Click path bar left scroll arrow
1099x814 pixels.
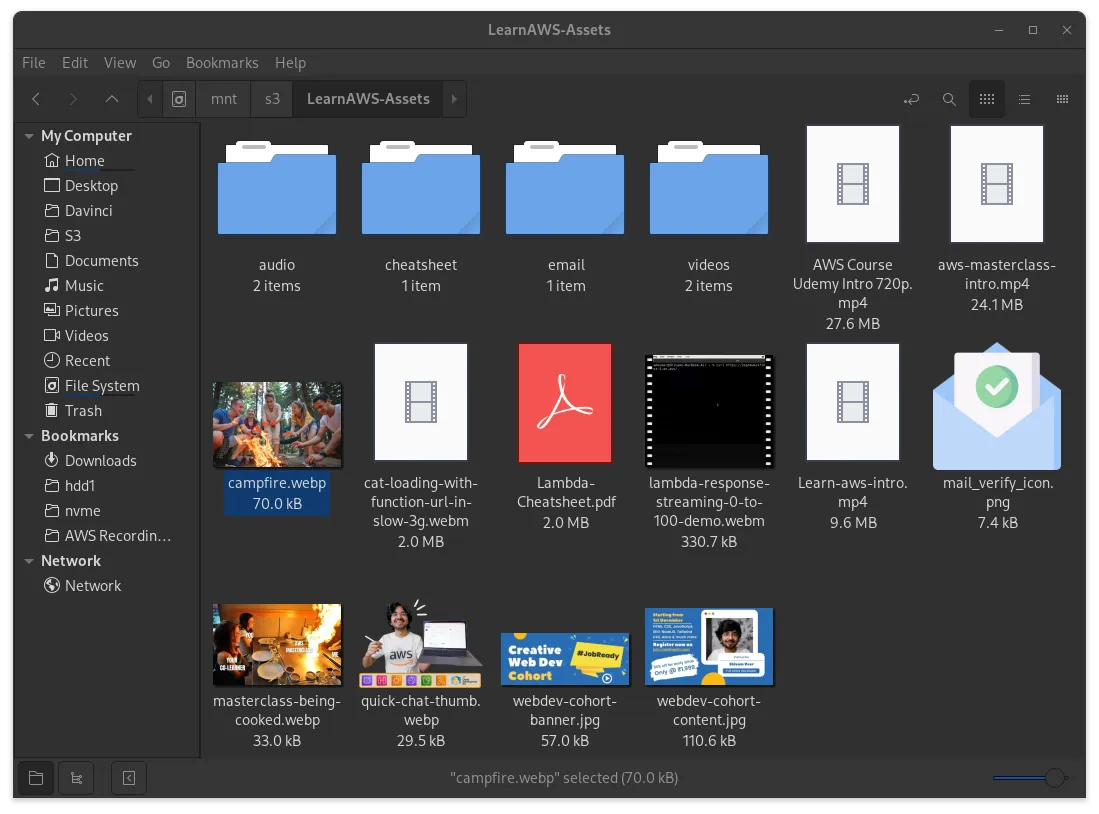pyautogui.click(x=150, y=99)
